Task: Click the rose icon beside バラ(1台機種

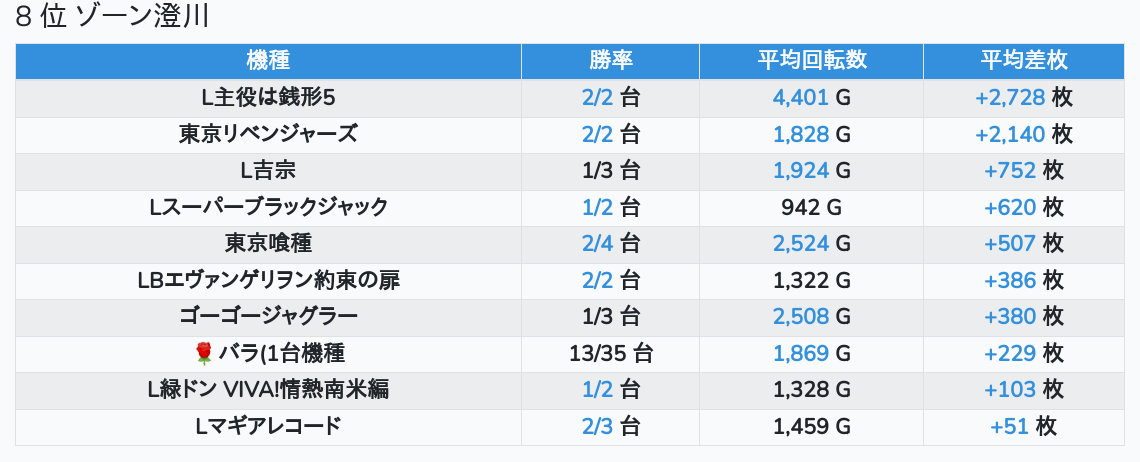Action: (204, 353)
